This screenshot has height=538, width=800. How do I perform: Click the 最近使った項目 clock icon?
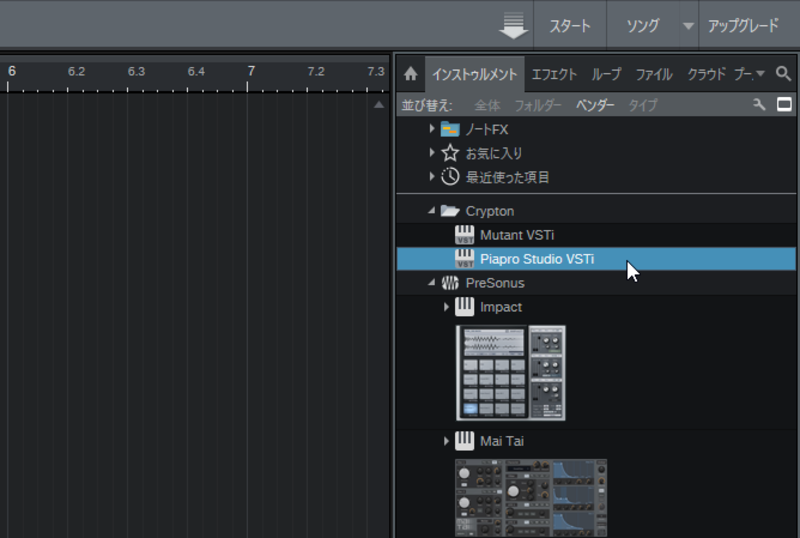click(x=450, y=177)
